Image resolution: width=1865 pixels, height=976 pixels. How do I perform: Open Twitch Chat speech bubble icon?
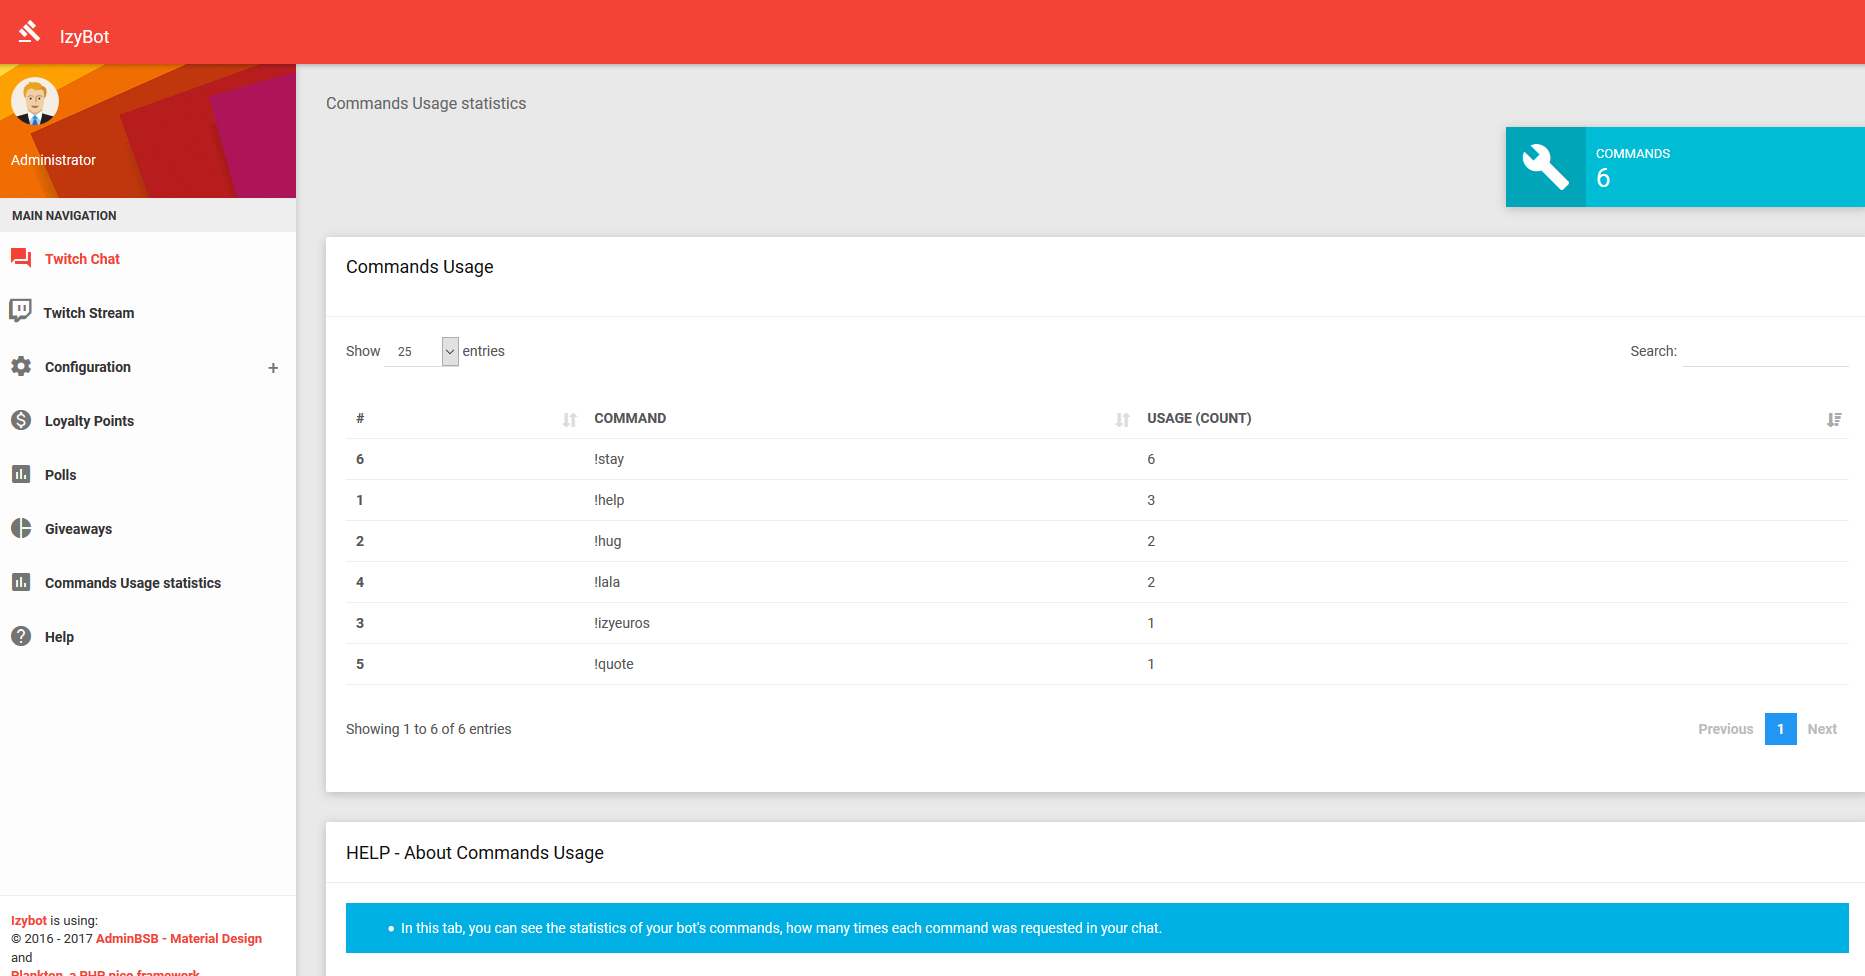tap(21, 258)
